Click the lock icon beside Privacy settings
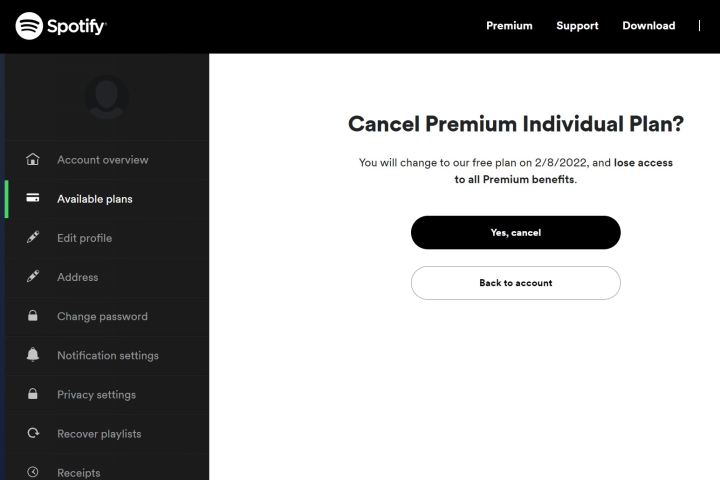This screenshot has height=480, width=720. (x=33, y=394)
